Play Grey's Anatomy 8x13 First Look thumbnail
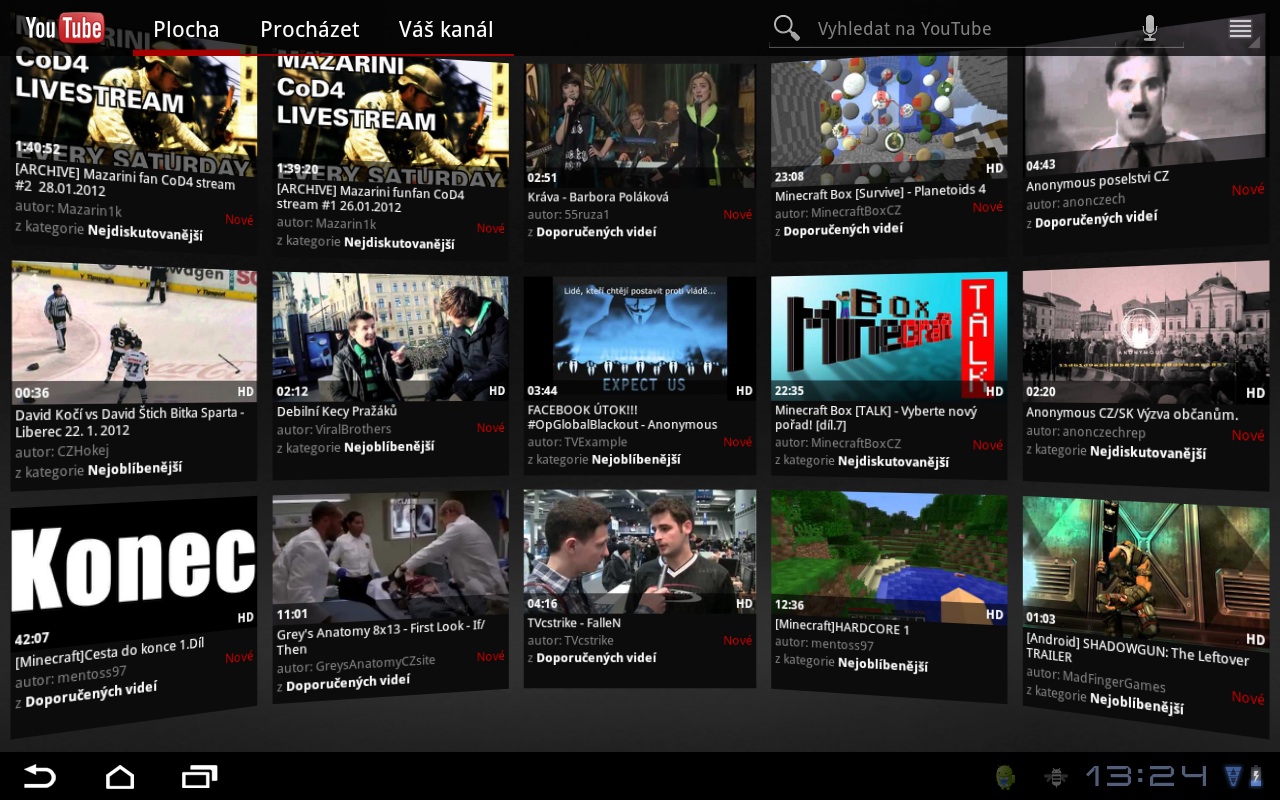 pos(390,558)
